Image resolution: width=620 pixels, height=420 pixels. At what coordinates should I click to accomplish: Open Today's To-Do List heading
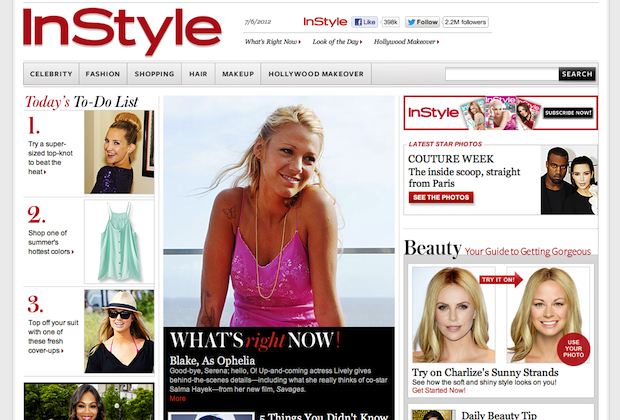click(81, 102)
